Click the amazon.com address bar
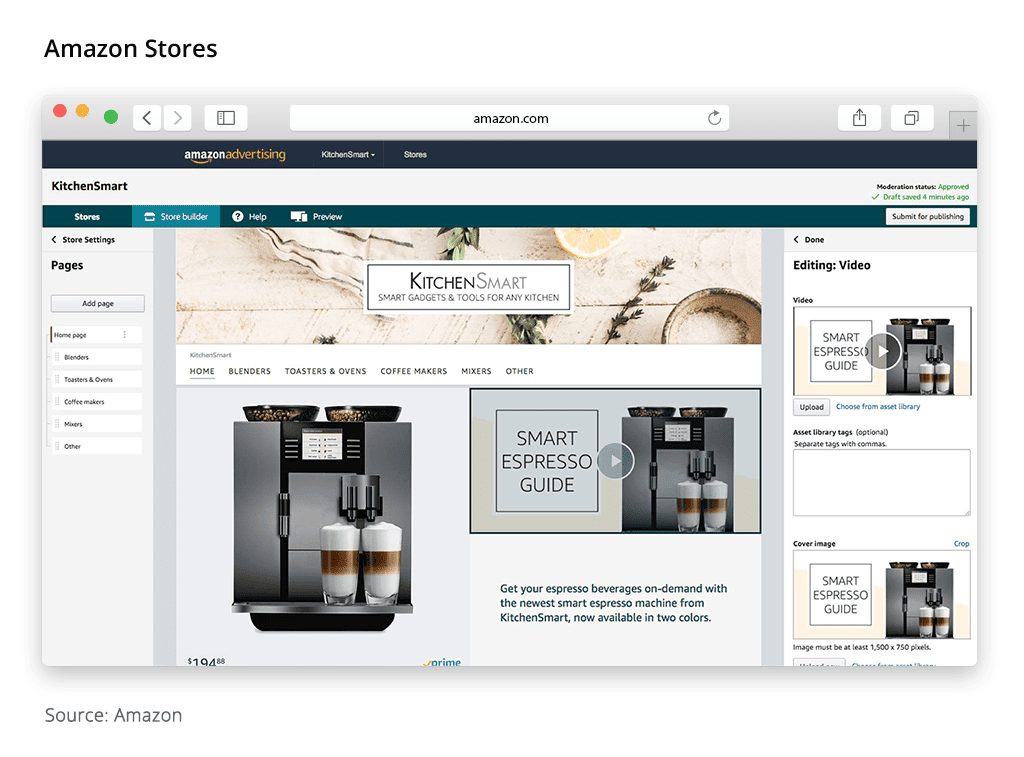1024x757 pixels. [509, 118]
